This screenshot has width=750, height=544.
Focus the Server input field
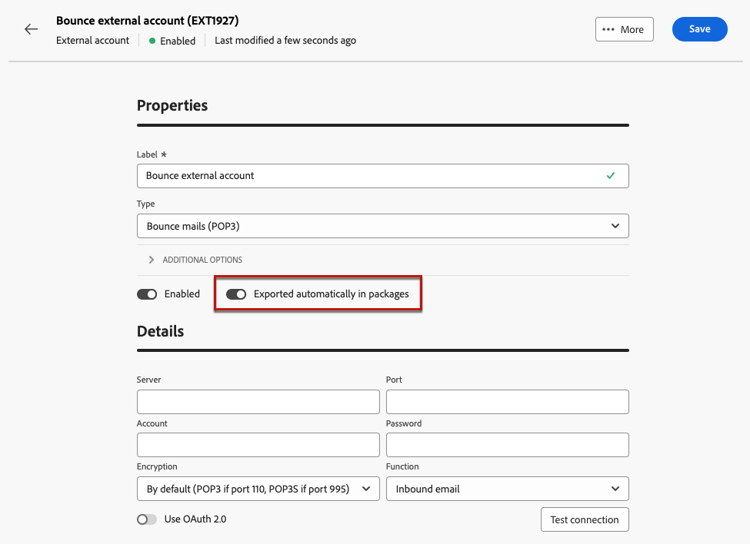click(258, 401)
